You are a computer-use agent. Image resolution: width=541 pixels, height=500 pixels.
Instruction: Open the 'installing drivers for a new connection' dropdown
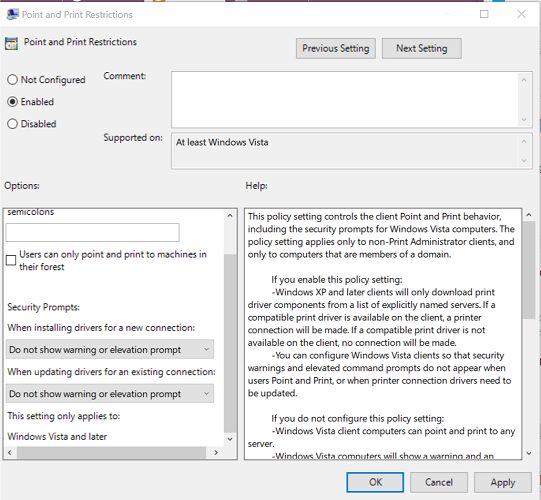click(110, 350)
